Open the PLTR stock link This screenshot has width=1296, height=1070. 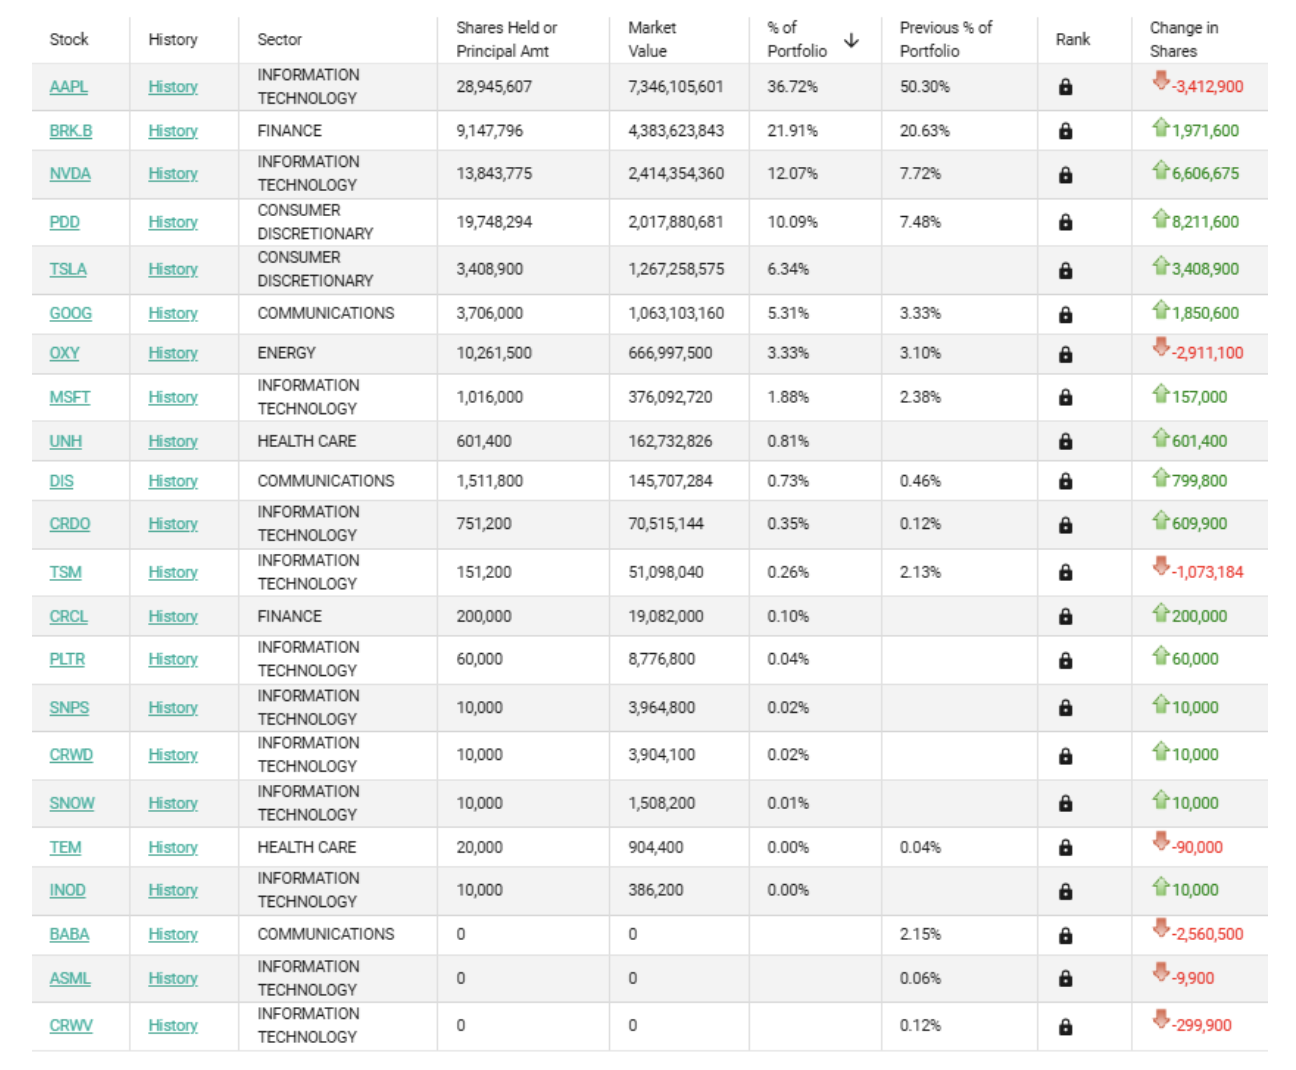tap(67, 659)
